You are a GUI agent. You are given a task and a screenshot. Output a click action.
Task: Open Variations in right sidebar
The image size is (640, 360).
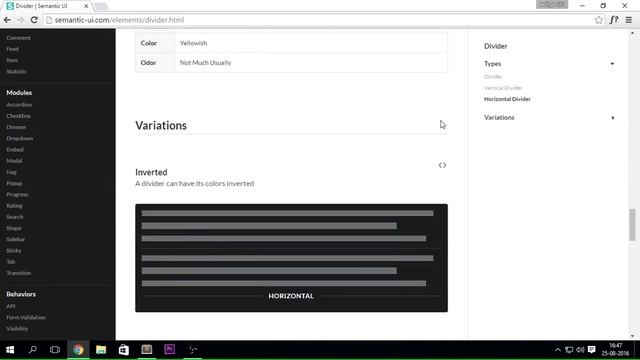point(499,118)
